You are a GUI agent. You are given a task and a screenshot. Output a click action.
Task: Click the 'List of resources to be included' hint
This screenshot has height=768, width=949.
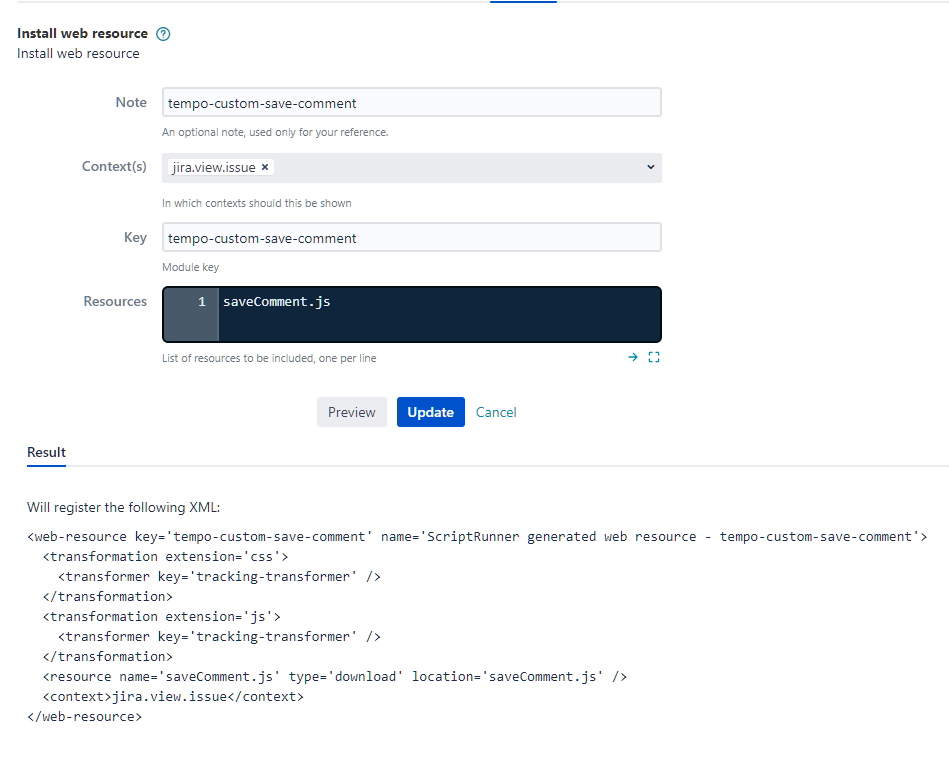(x=269, y=358)
